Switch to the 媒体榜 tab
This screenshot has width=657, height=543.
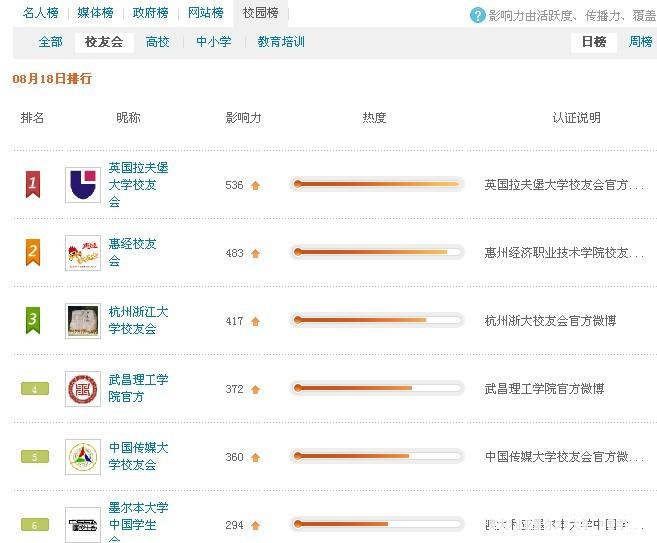[x=95, y=13]
